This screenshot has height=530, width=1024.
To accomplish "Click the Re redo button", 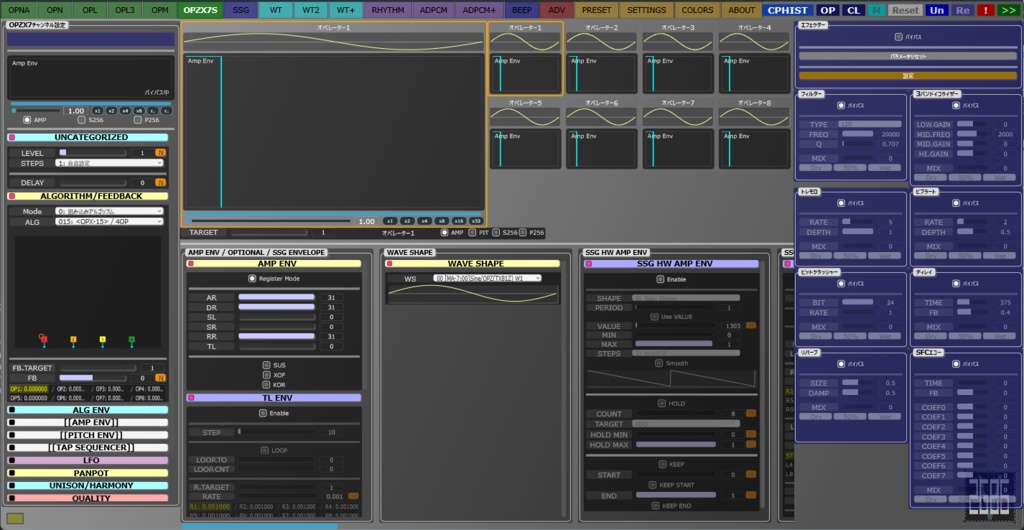I will pos(961,10).
